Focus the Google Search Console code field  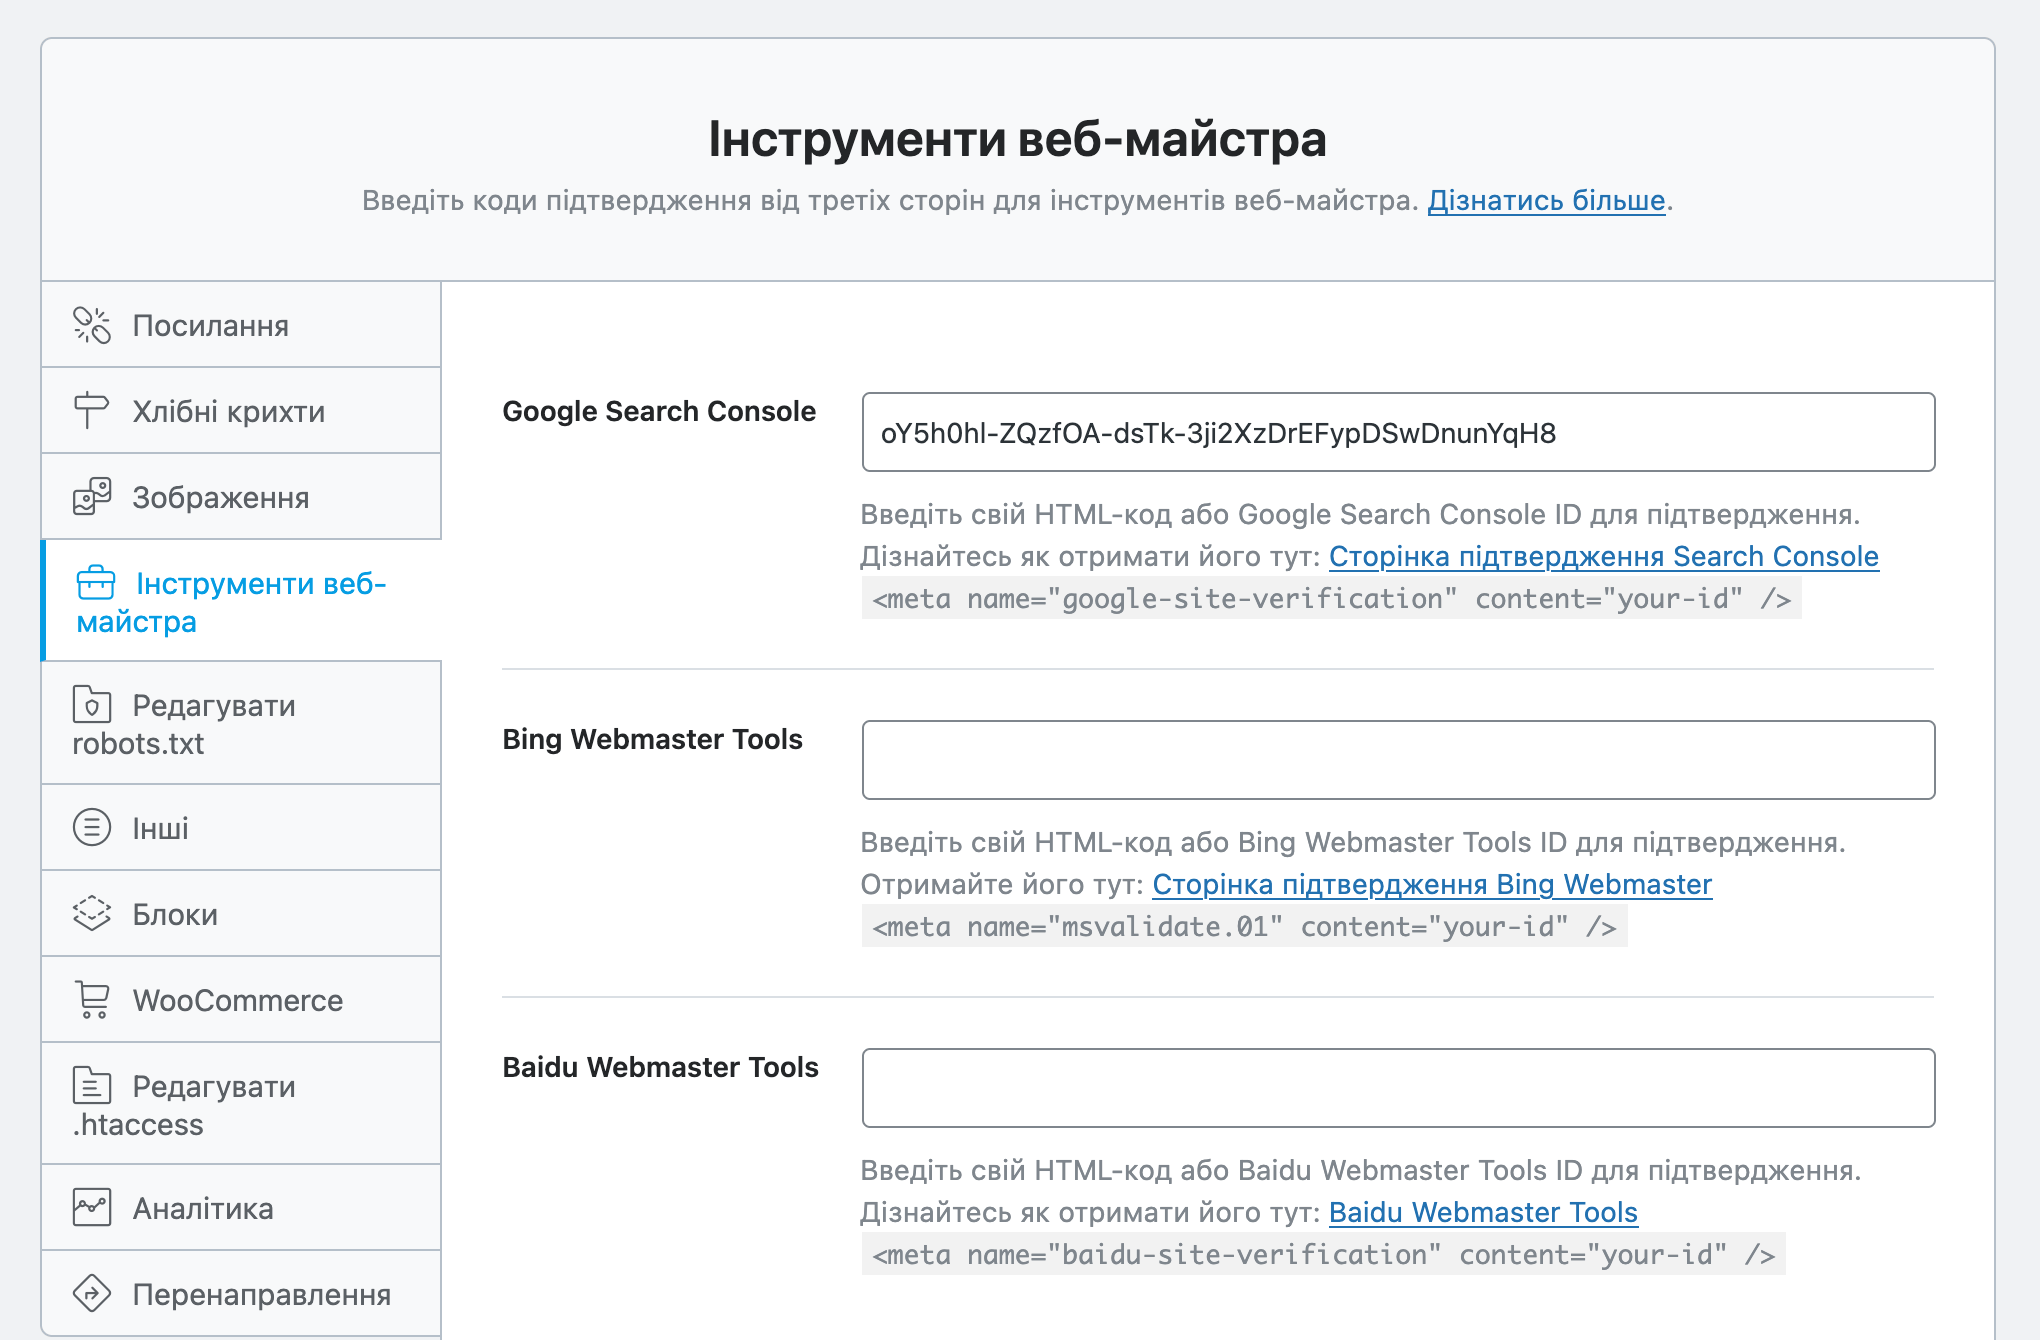point(1398,432)
